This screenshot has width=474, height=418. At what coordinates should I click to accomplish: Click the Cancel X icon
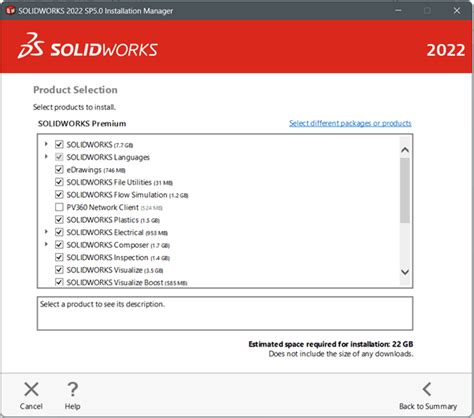31,389
